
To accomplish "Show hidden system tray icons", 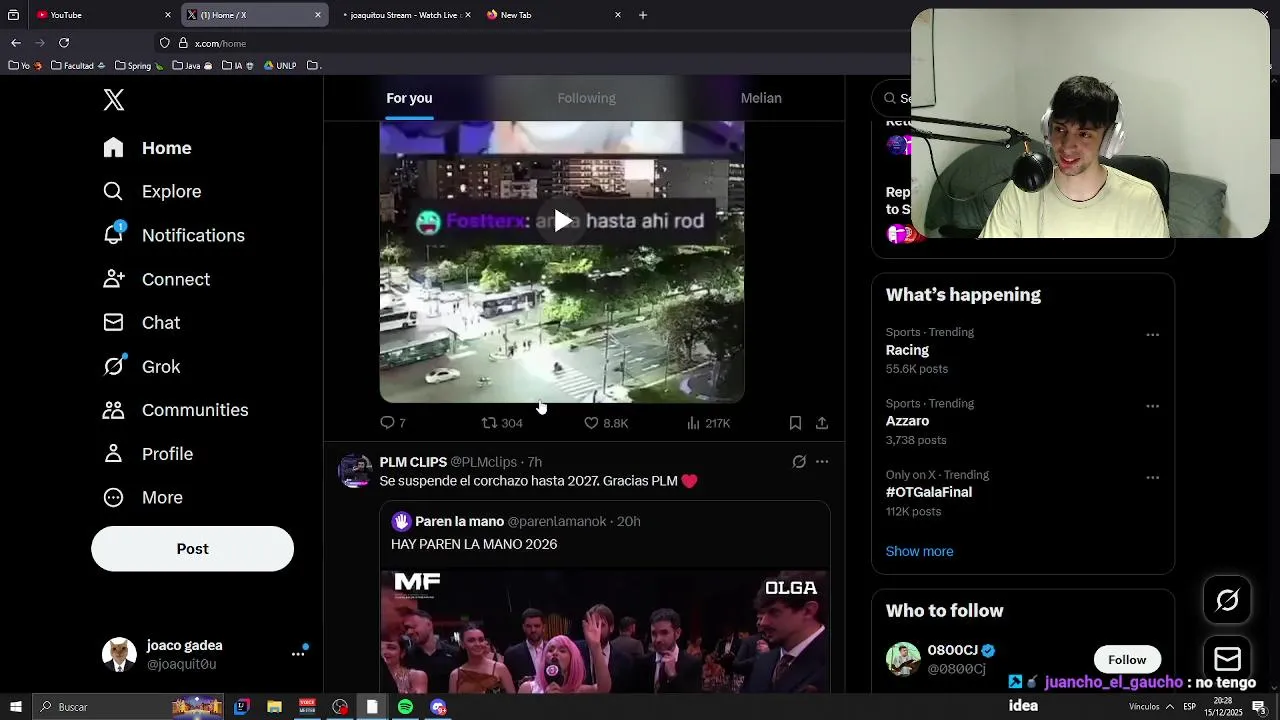I will tap(1170, 707).
